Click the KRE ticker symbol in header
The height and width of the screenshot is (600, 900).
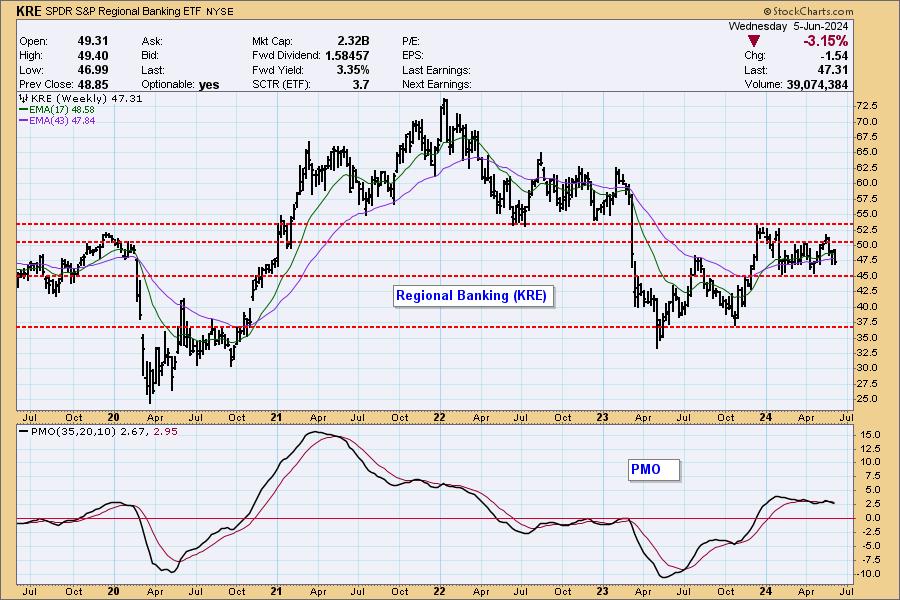29,11
